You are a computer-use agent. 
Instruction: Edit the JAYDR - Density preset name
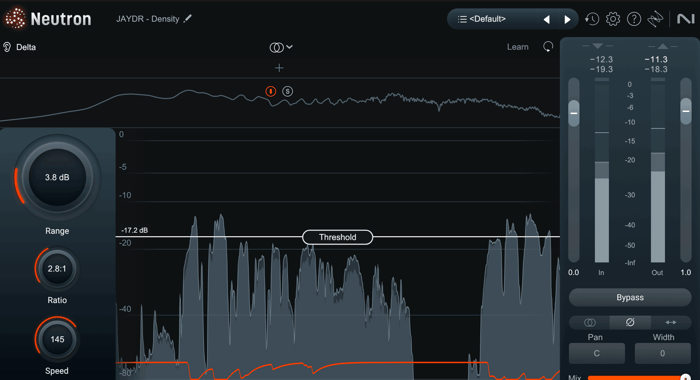tap(188, 18)
